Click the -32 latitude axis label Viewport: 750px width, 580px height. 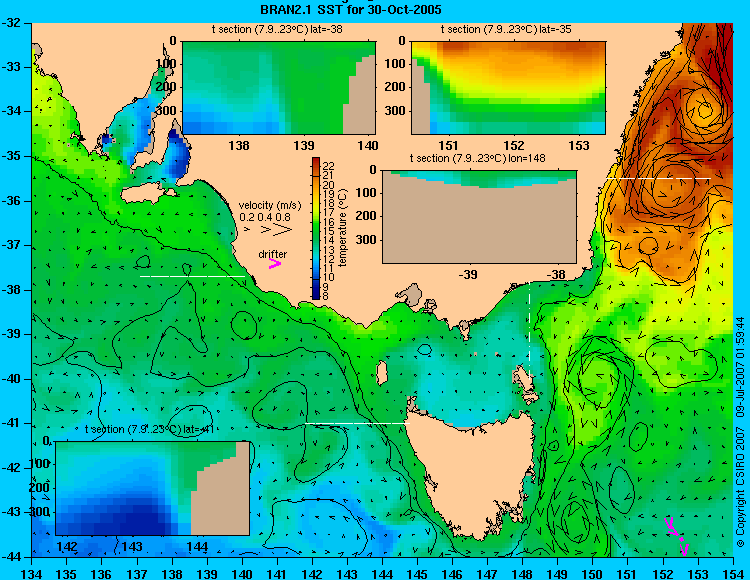tap(10, 22)
